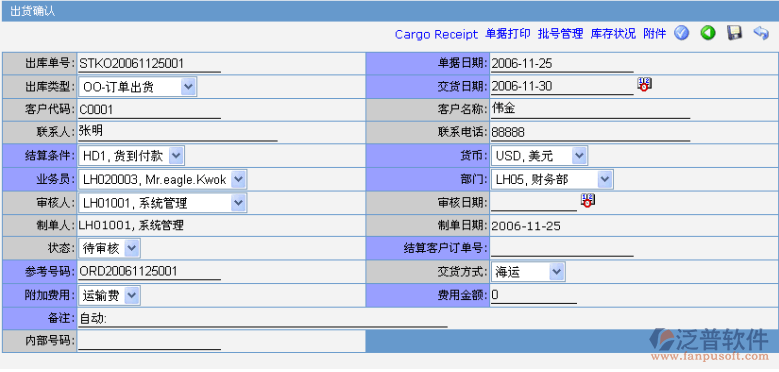Open the Cargo Receipt link
Viewport: 779px width, 372px height.
(436, 34)
